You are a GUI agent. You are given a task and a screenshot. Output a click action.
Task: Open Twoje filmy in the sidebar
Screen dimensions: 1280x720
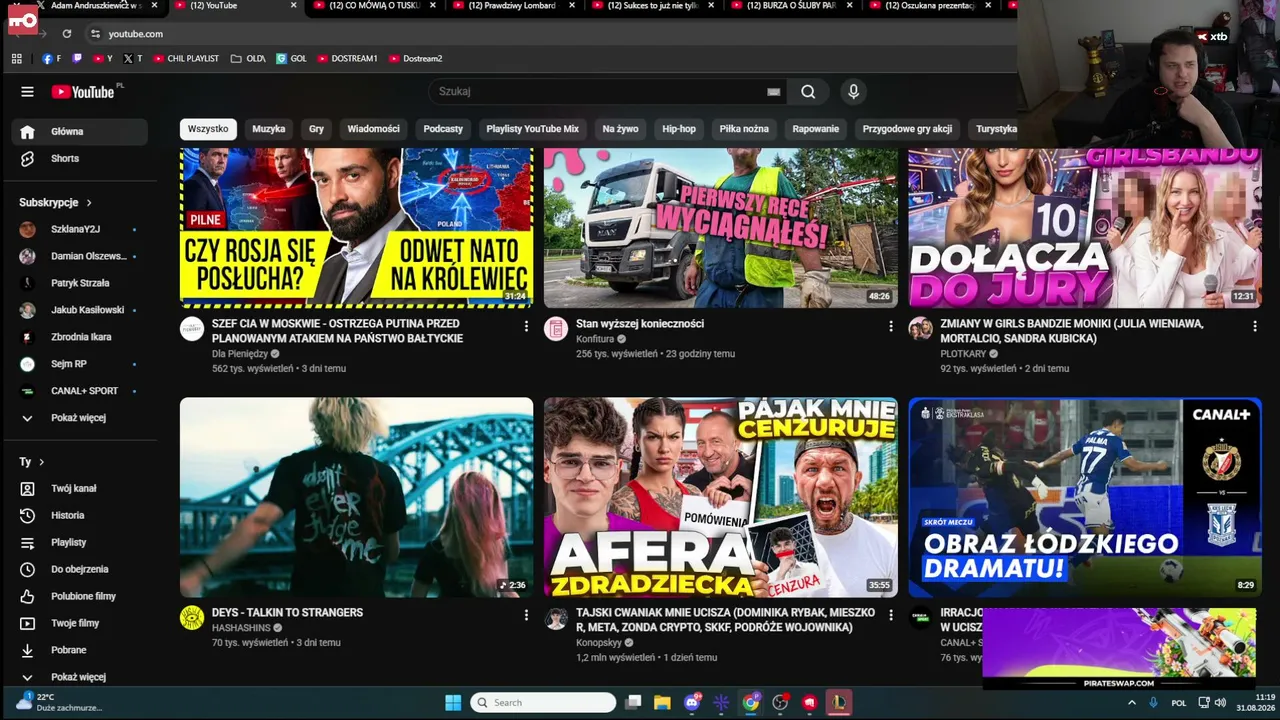tap(80, 624)
